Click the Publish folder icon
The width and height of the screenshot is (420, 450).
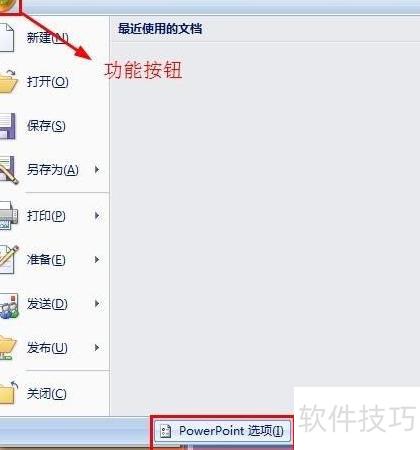(8, 348)
